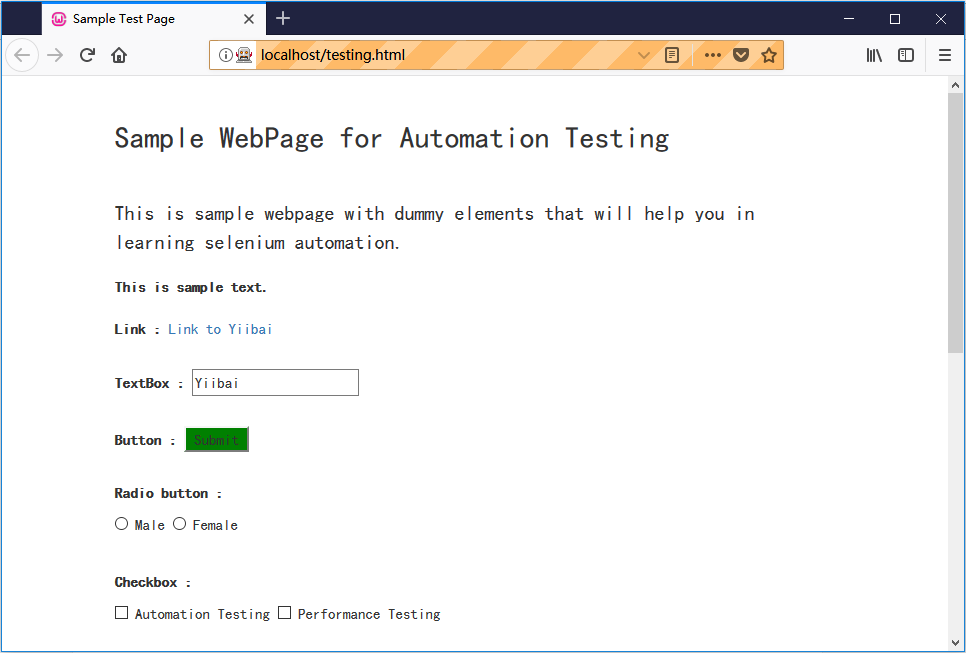Select the Female radio button
966x653 pixels.
coord(179,524)
